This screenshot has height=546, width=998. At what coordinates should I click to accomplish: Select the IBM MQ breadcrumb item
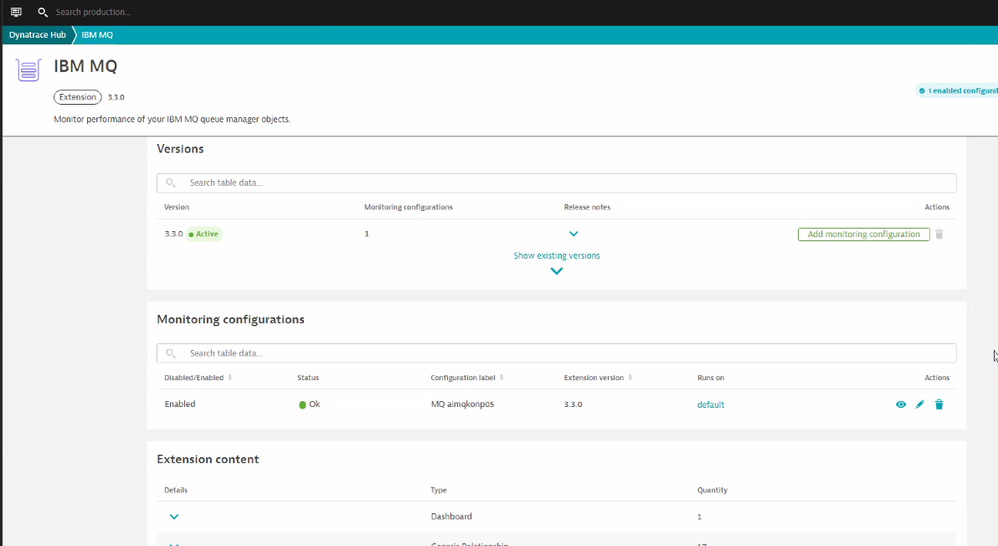pos(97,35)
